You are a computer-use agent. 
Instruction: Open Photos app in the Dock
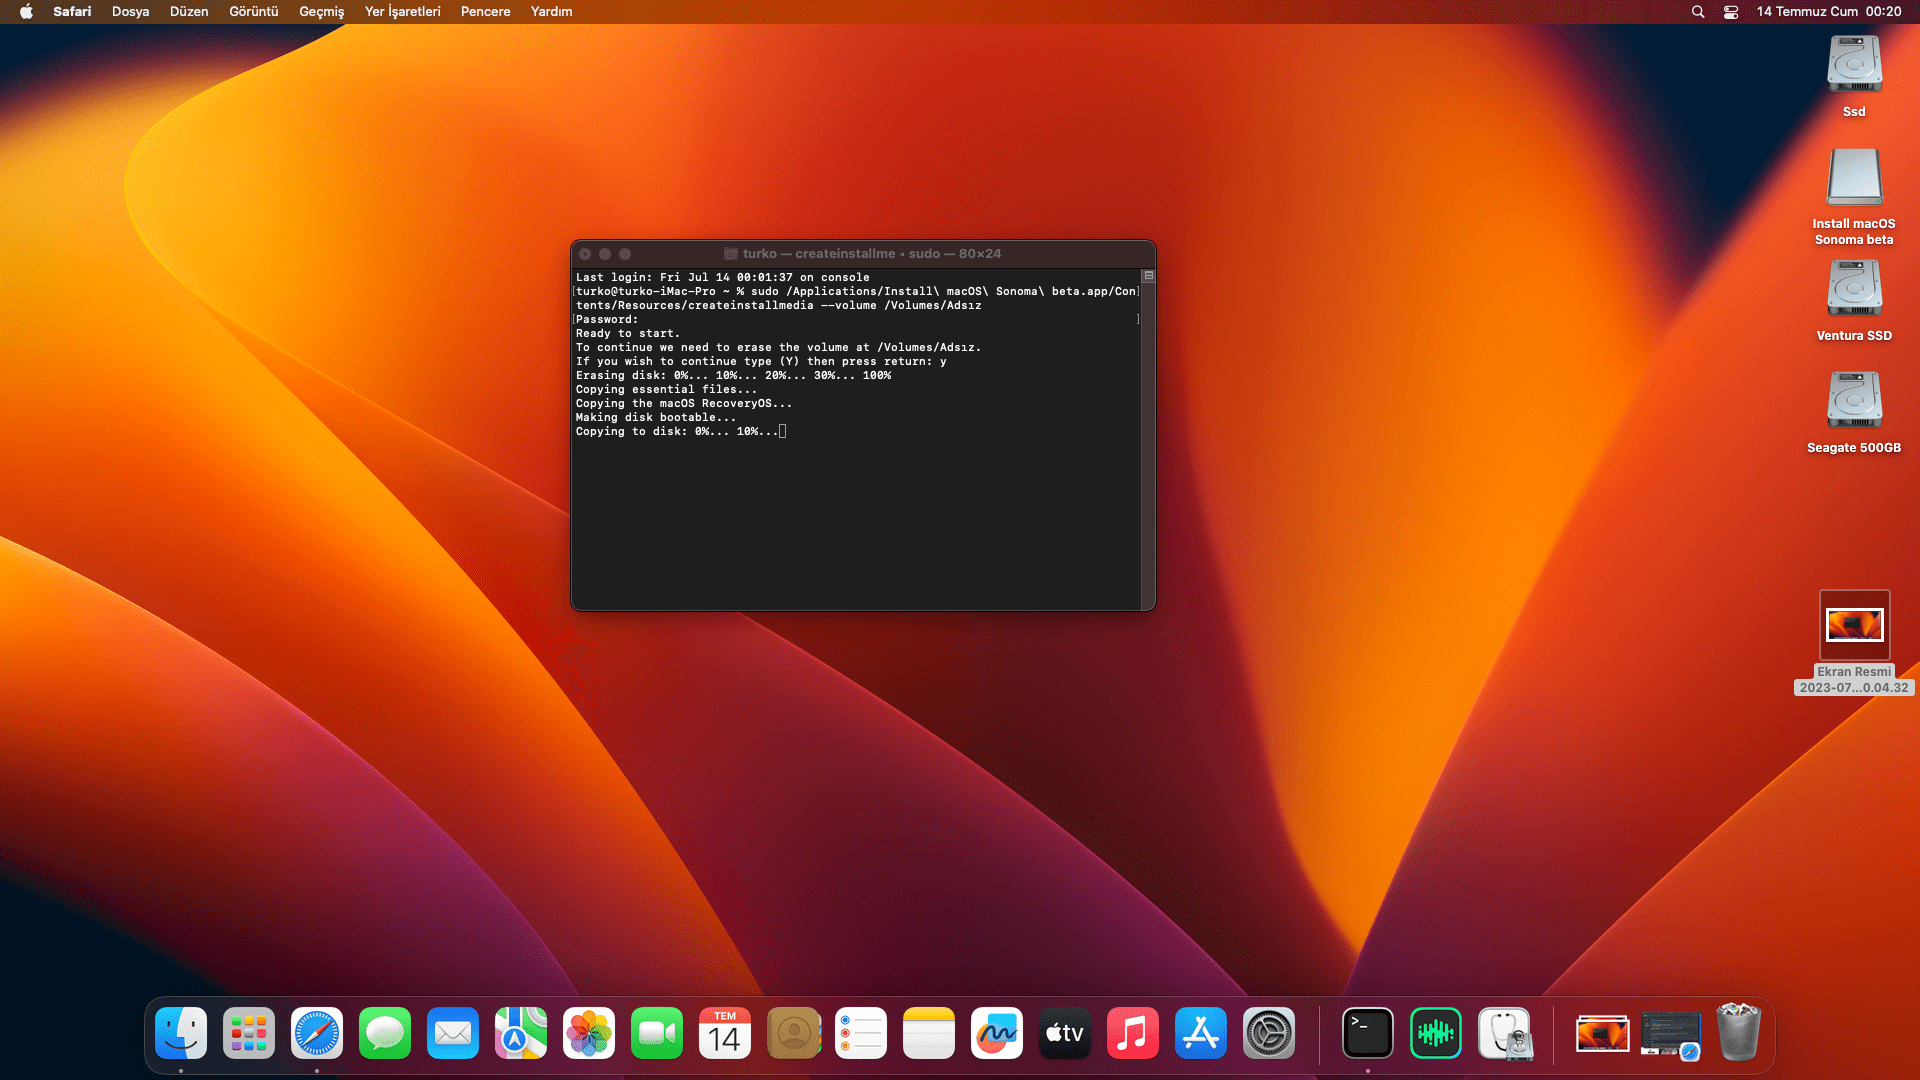pyautogui.click(x=588, y=1033)
